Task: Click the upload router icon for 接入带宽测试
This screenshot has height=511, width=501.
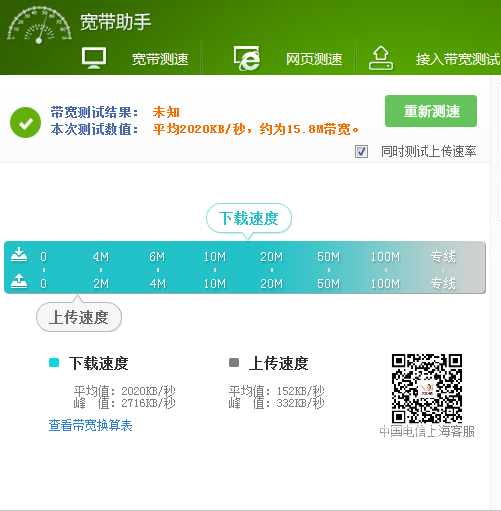Action: 381,58
